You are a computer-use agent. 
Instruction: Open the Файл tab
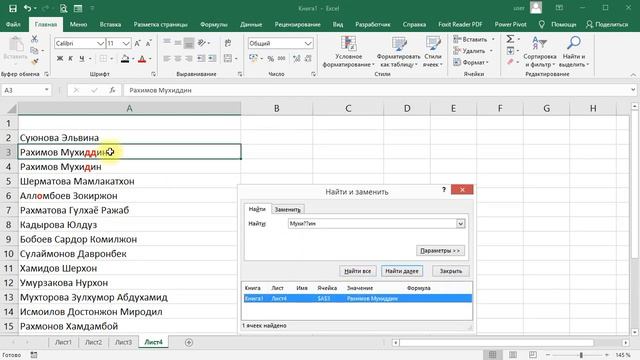point(13,24)
